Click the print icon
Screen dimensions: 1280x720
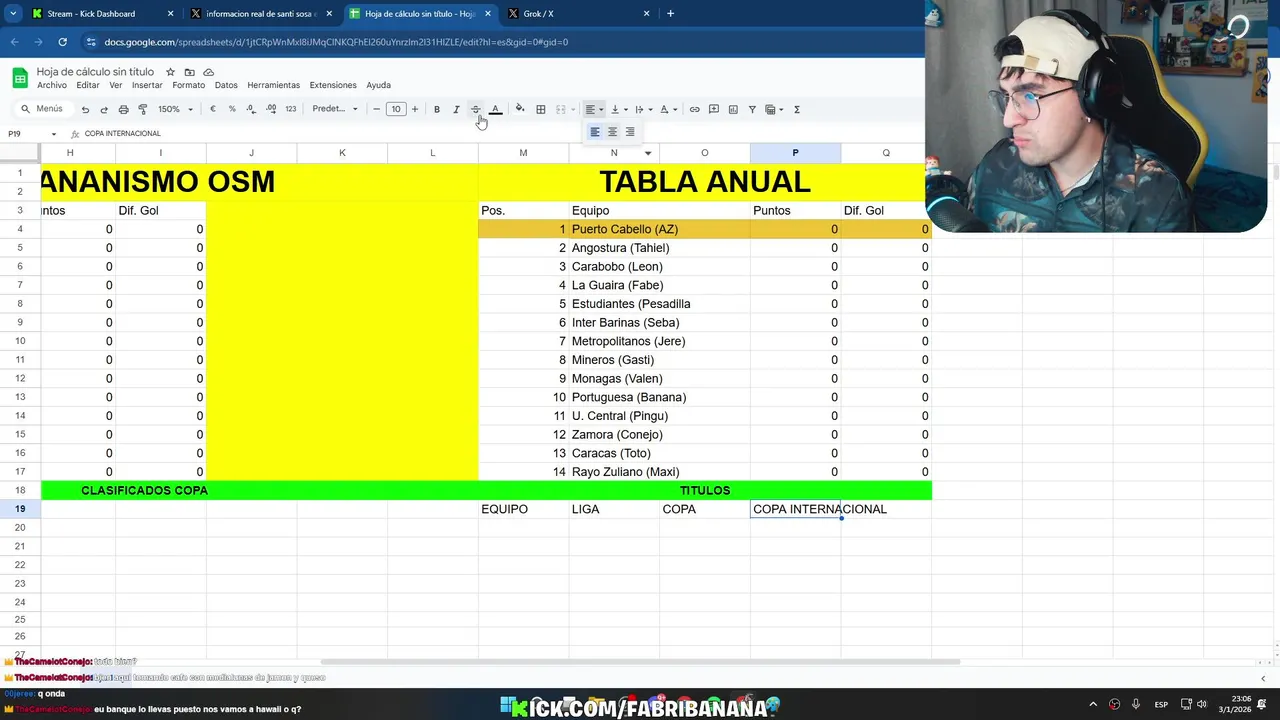point(123,109)
